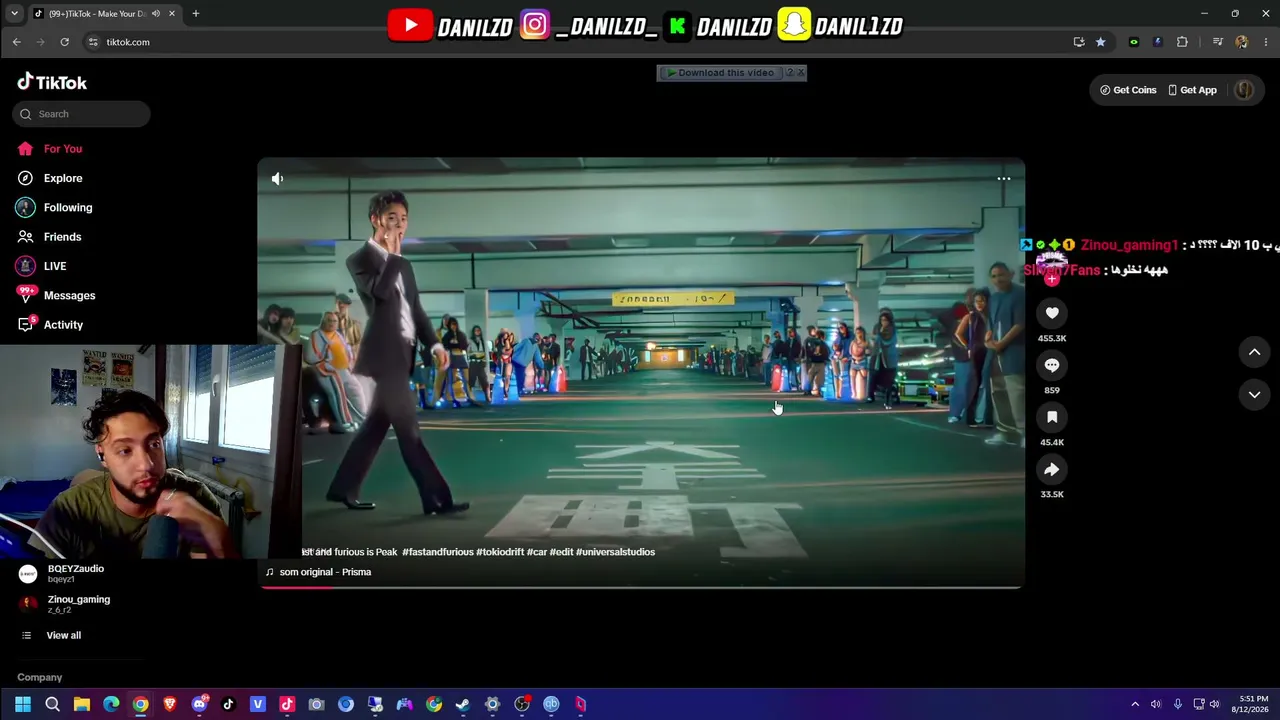Viewport: 1280px width, 720px height.
Task: Mute the TikTok browser tab
Action: [x=155, y=14]
